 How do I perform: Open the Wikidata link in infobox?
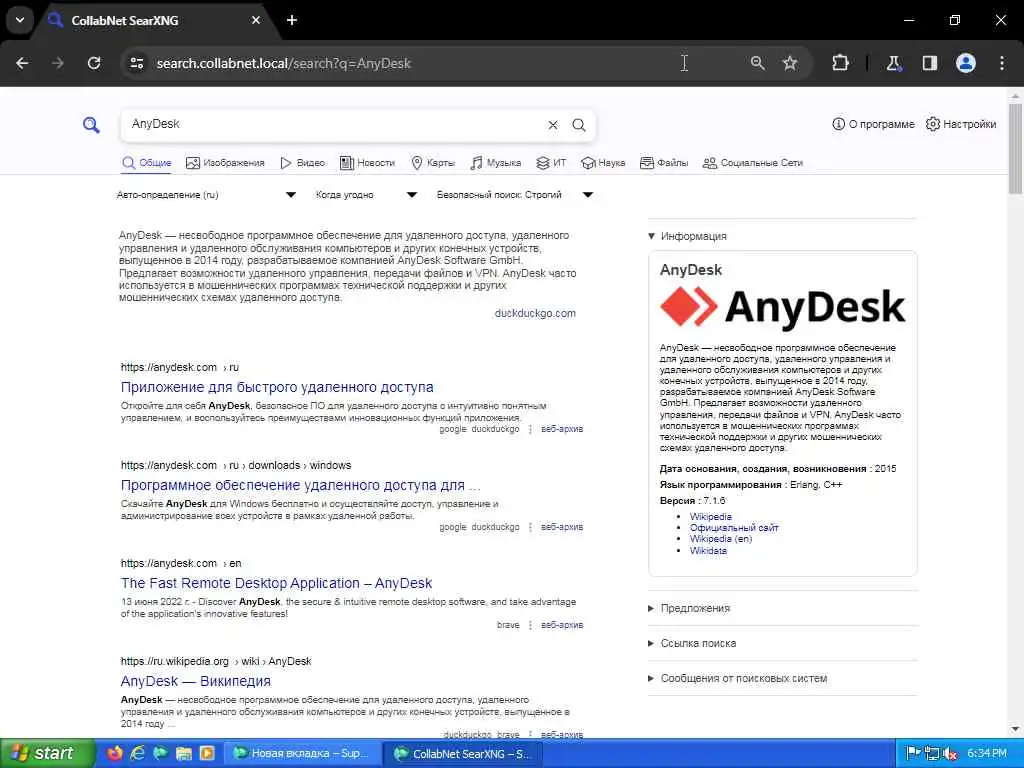point(708,551)
